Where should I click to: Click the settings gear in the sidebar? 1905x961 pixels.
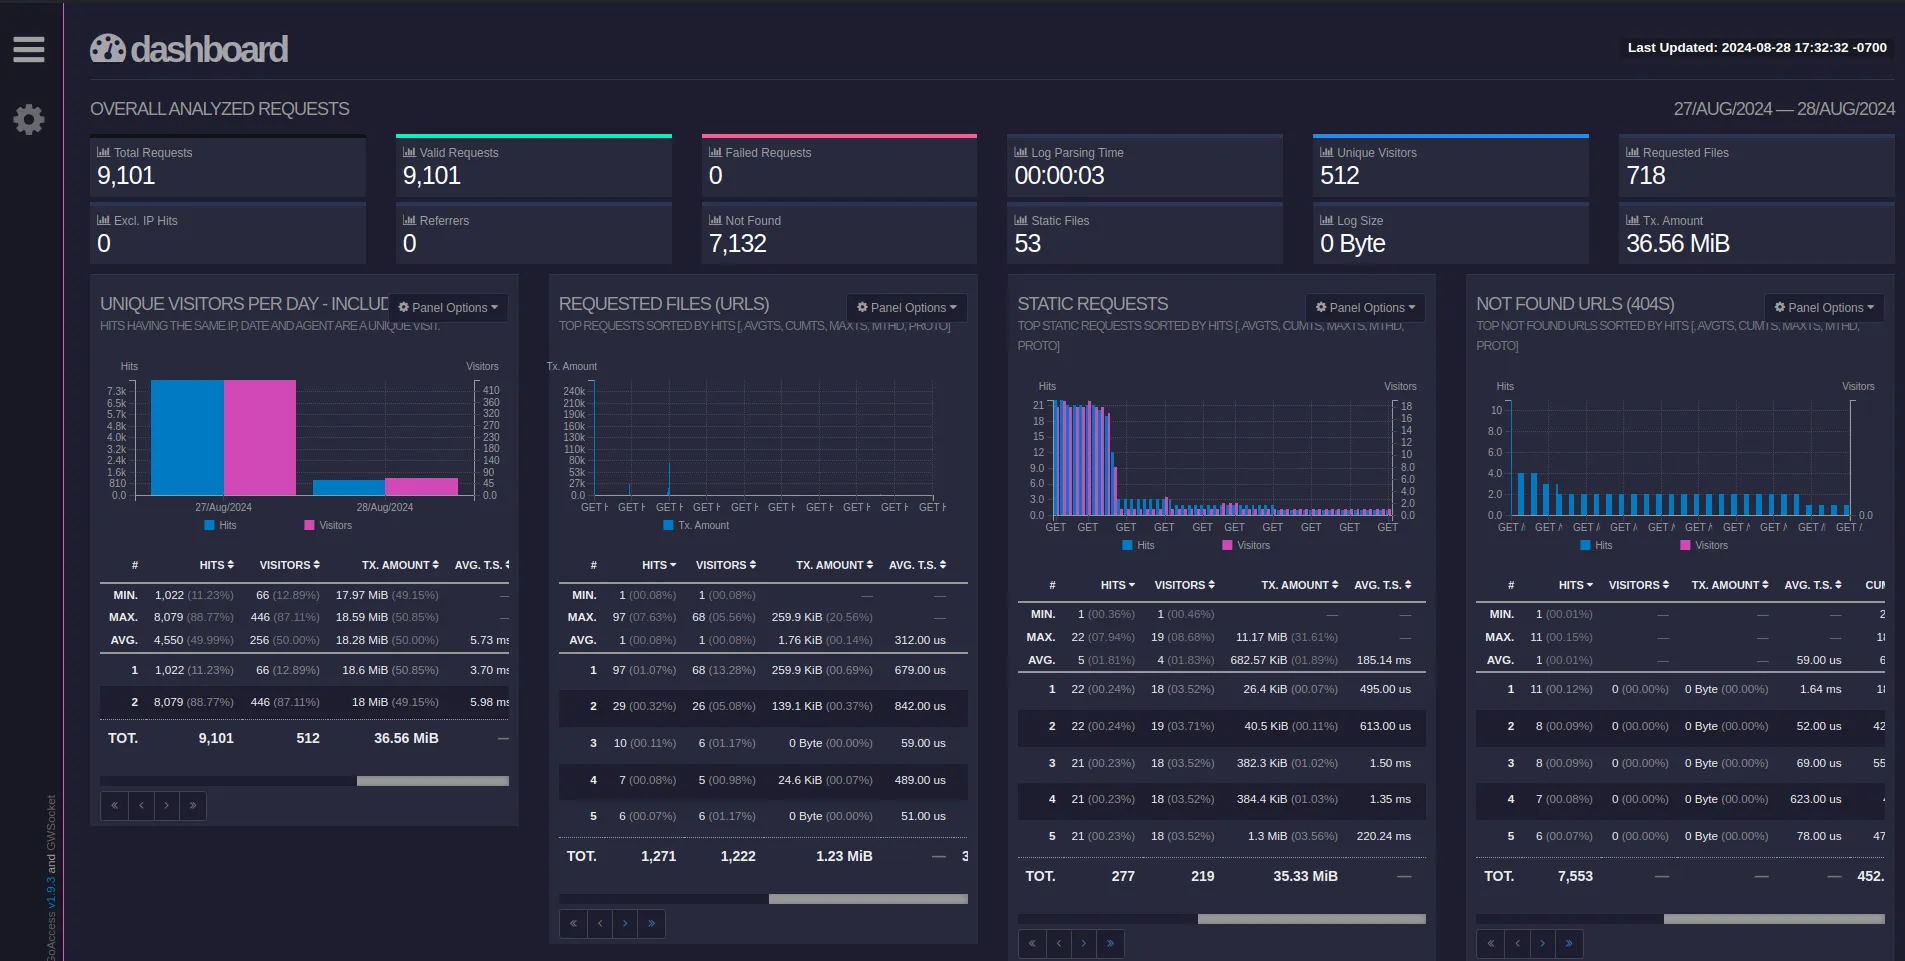[x=29, y=119]
